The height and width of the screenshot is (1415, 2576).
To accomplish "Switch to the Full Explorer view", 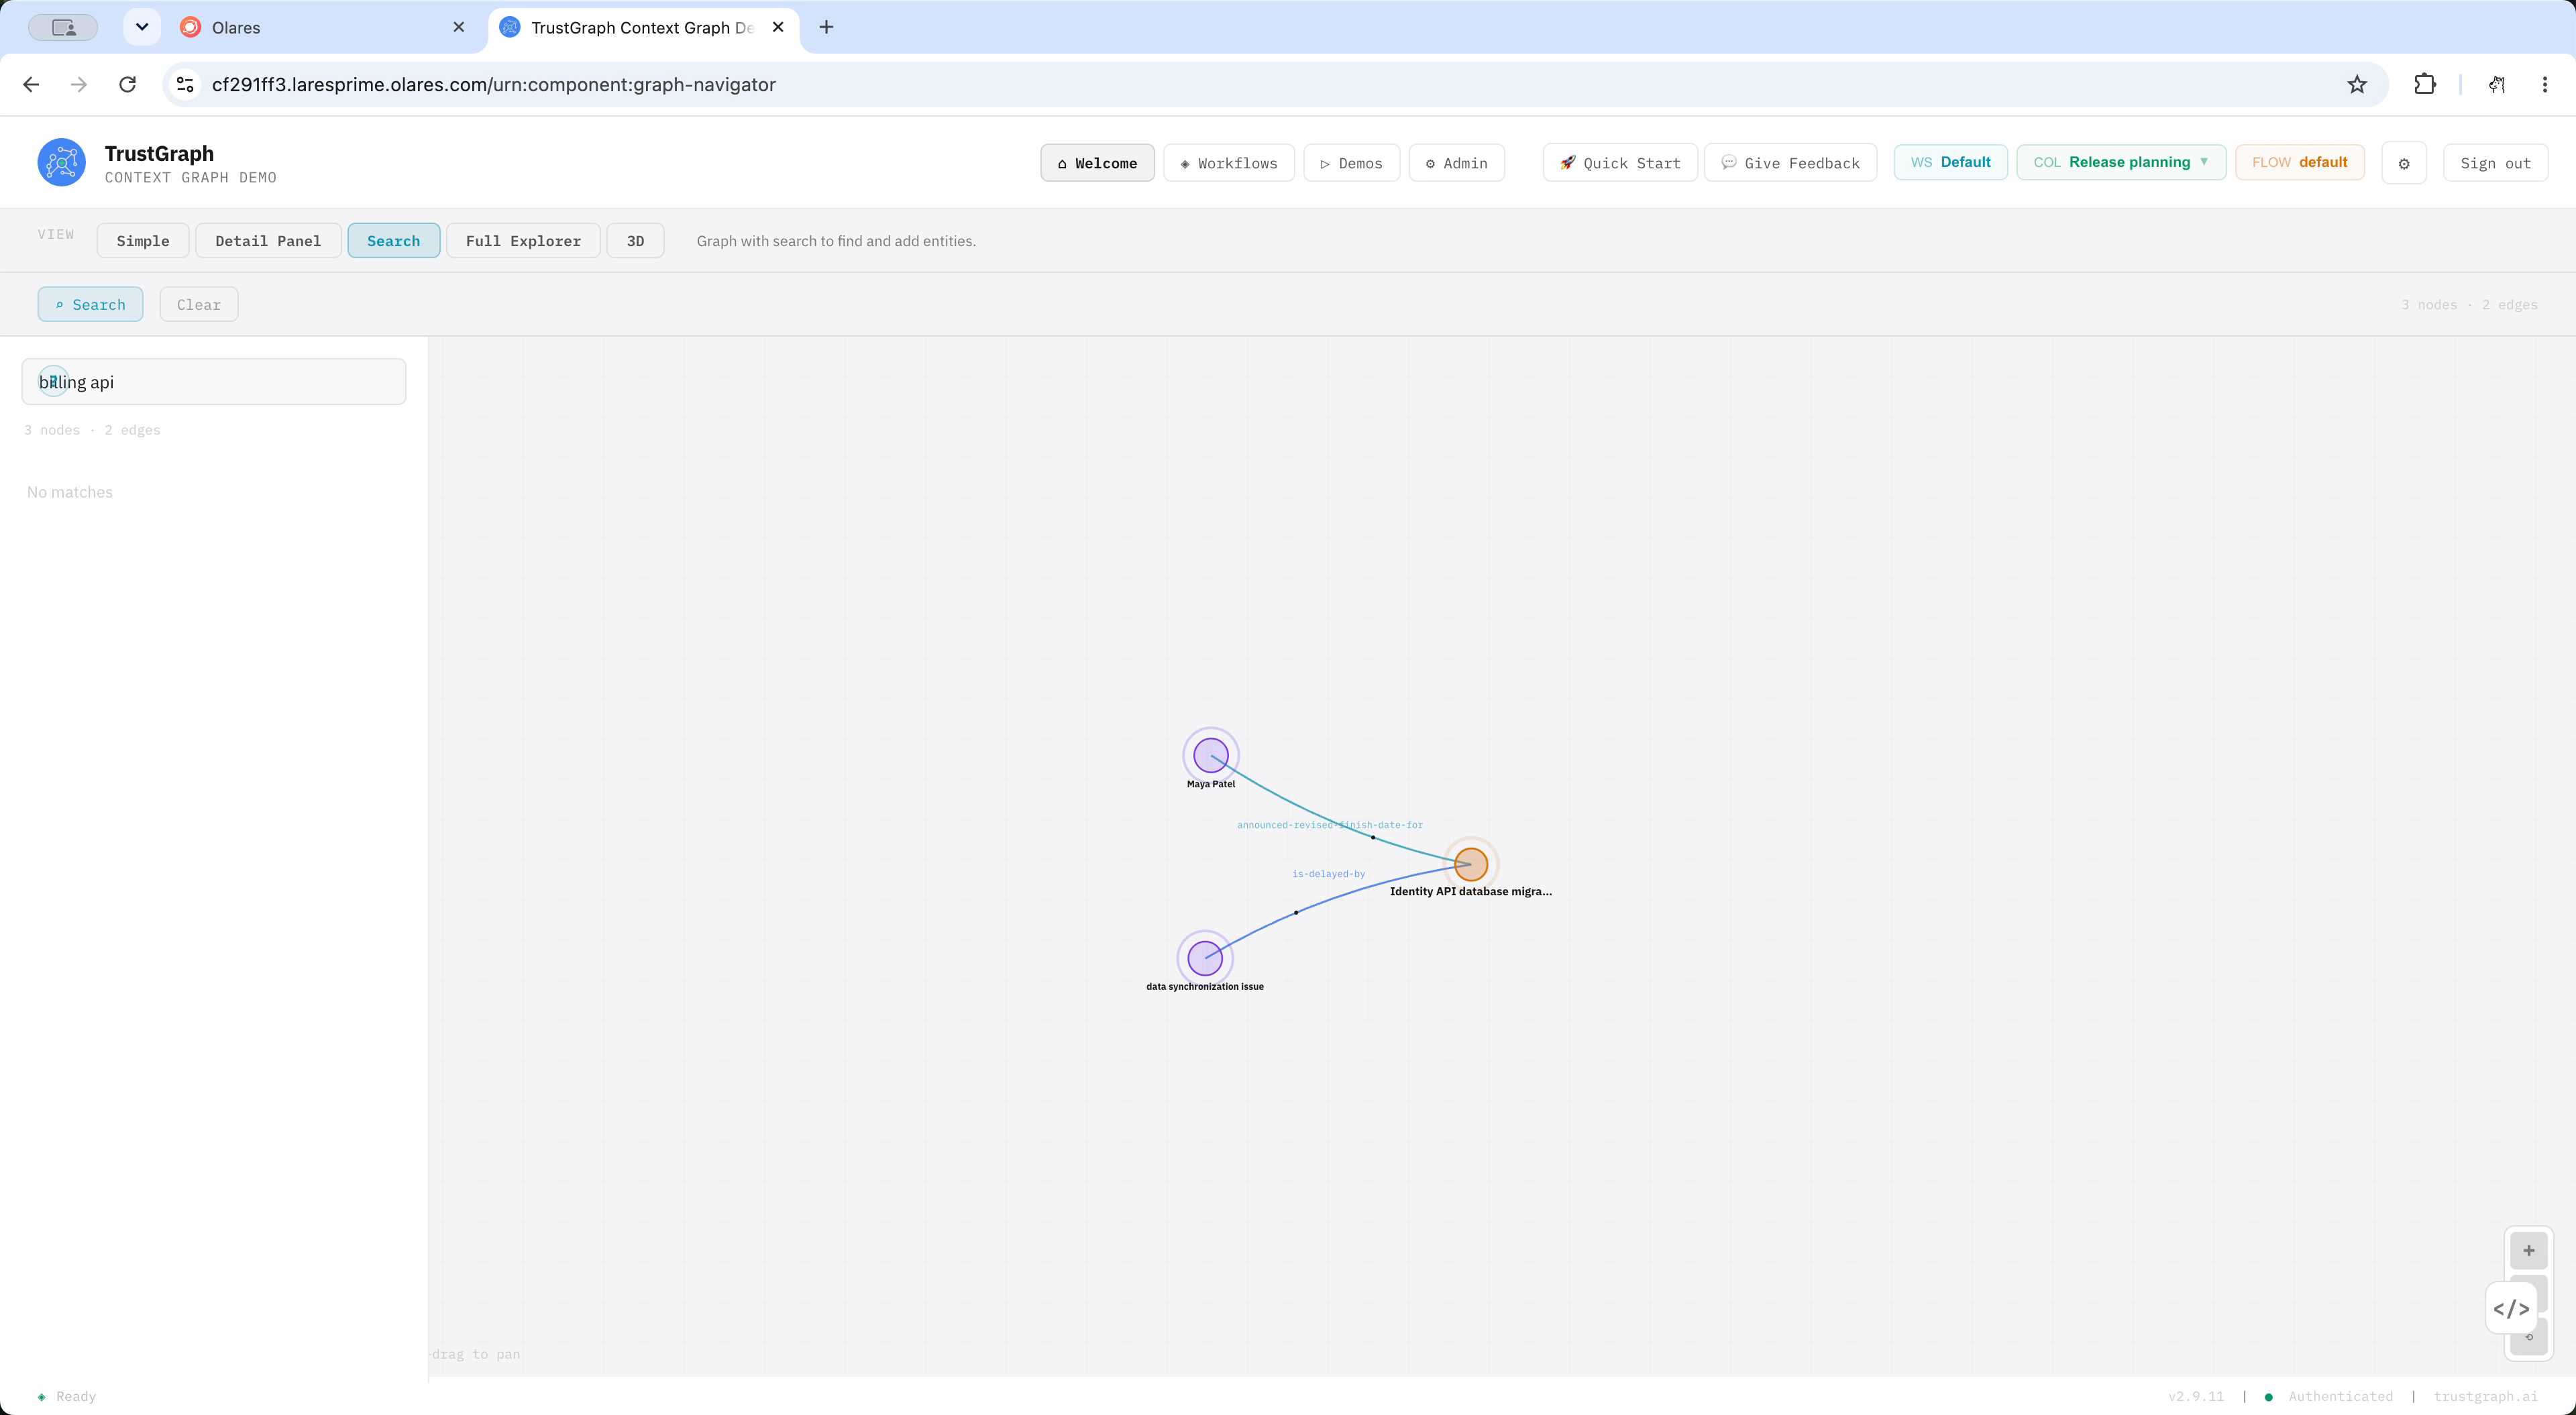I will pyautogui.click(x=523, y=241).
